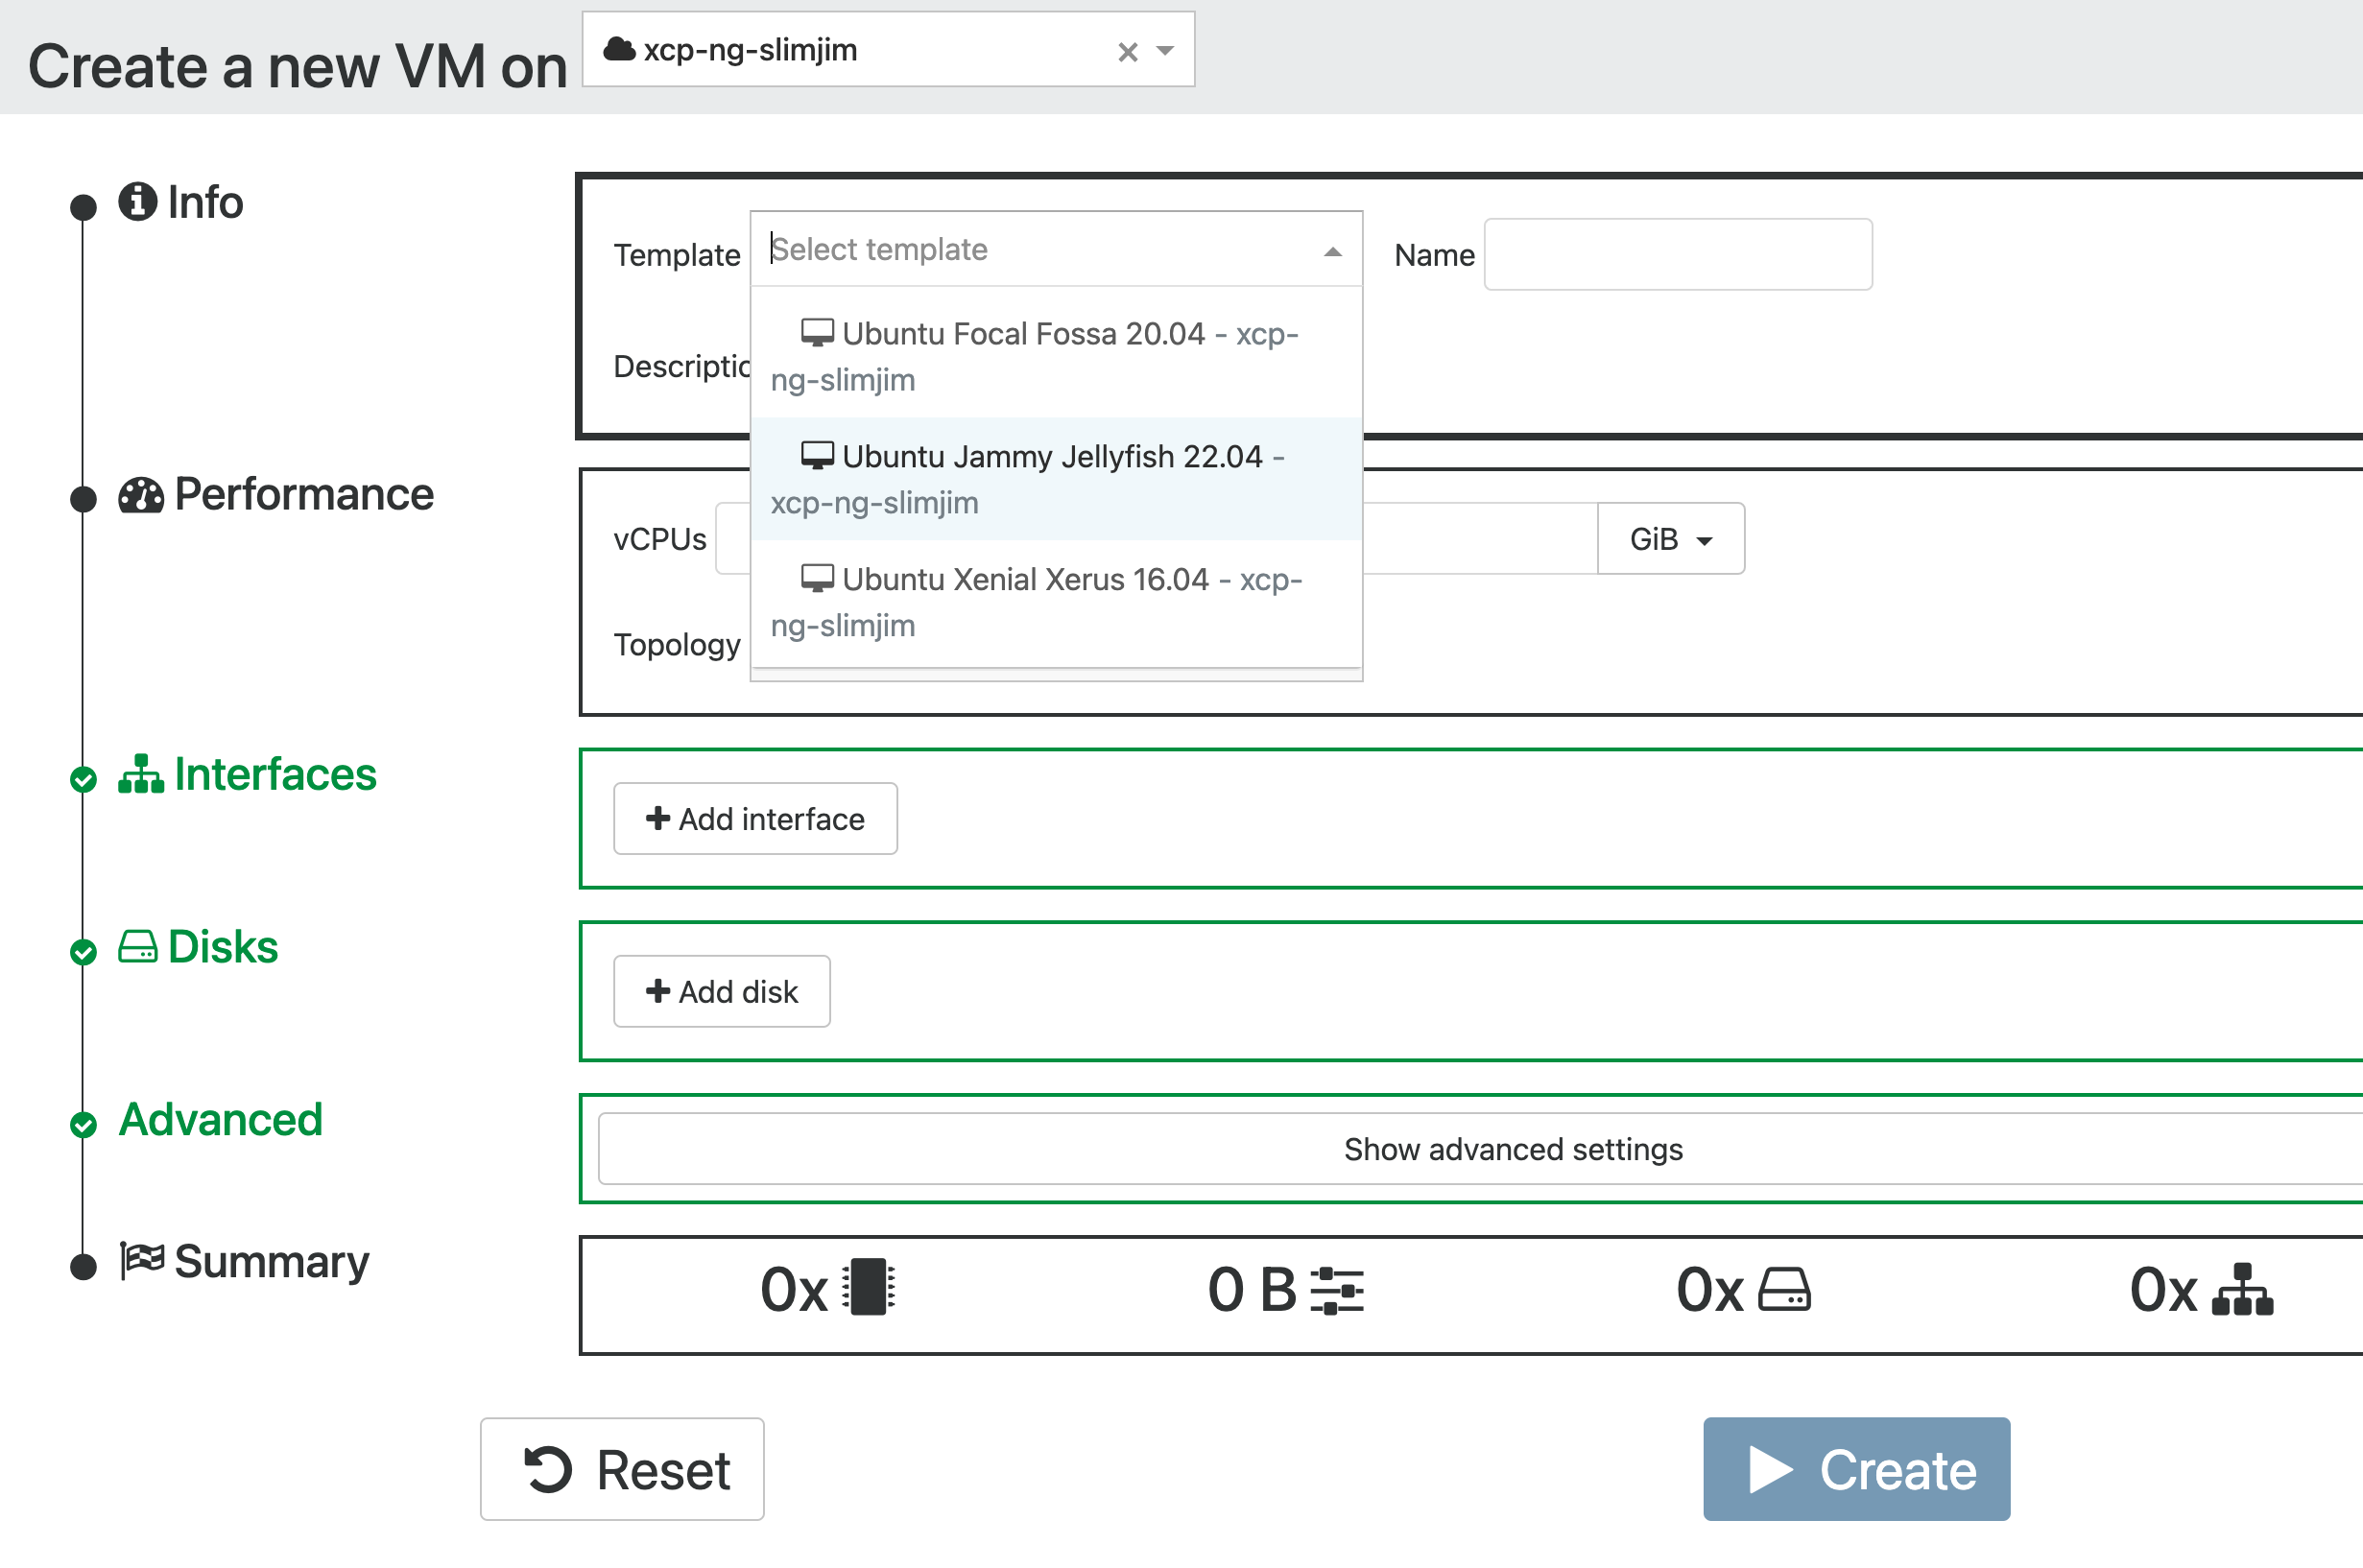The height and width of the screenshot is (1568, 2363).
Task: Click the CPU chip icon in summary
Action: [x=868, y=1288]
